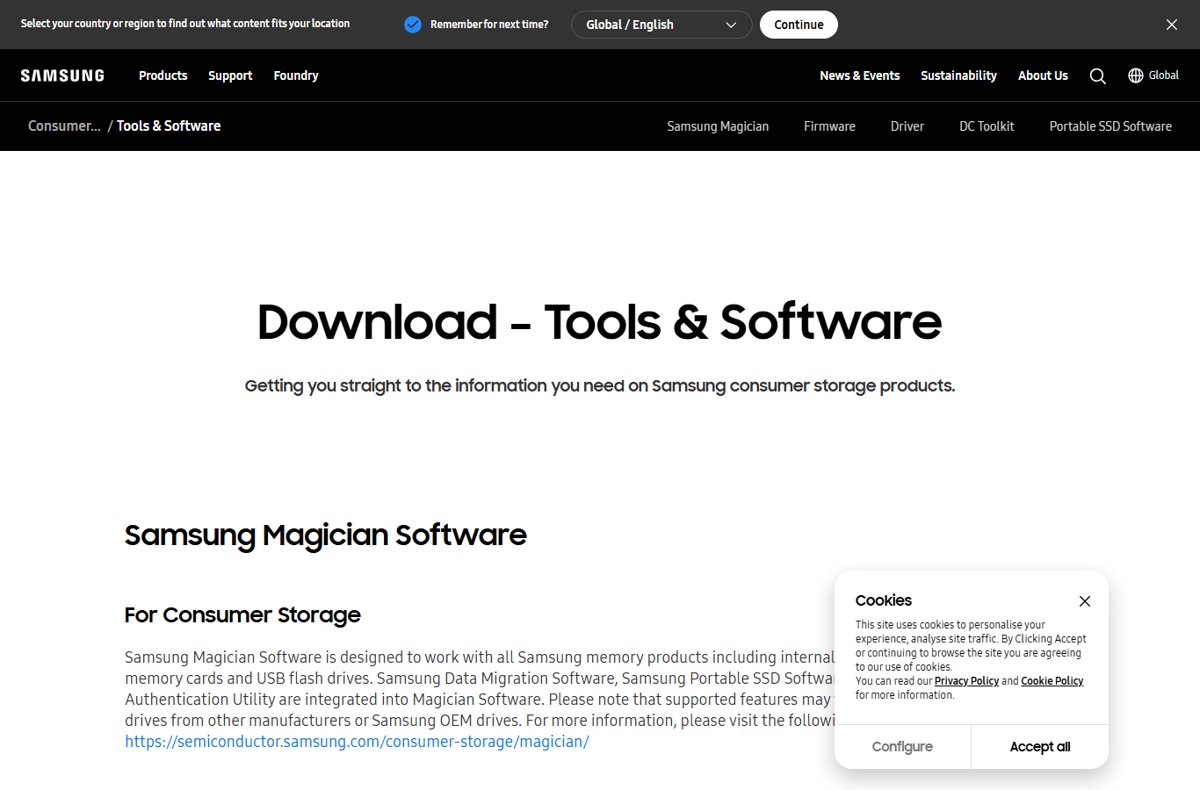Image resolution: width=1200 pixels, height=790 pixels.
Task: Open the search magnifier icon
Action: [1097, 76]
